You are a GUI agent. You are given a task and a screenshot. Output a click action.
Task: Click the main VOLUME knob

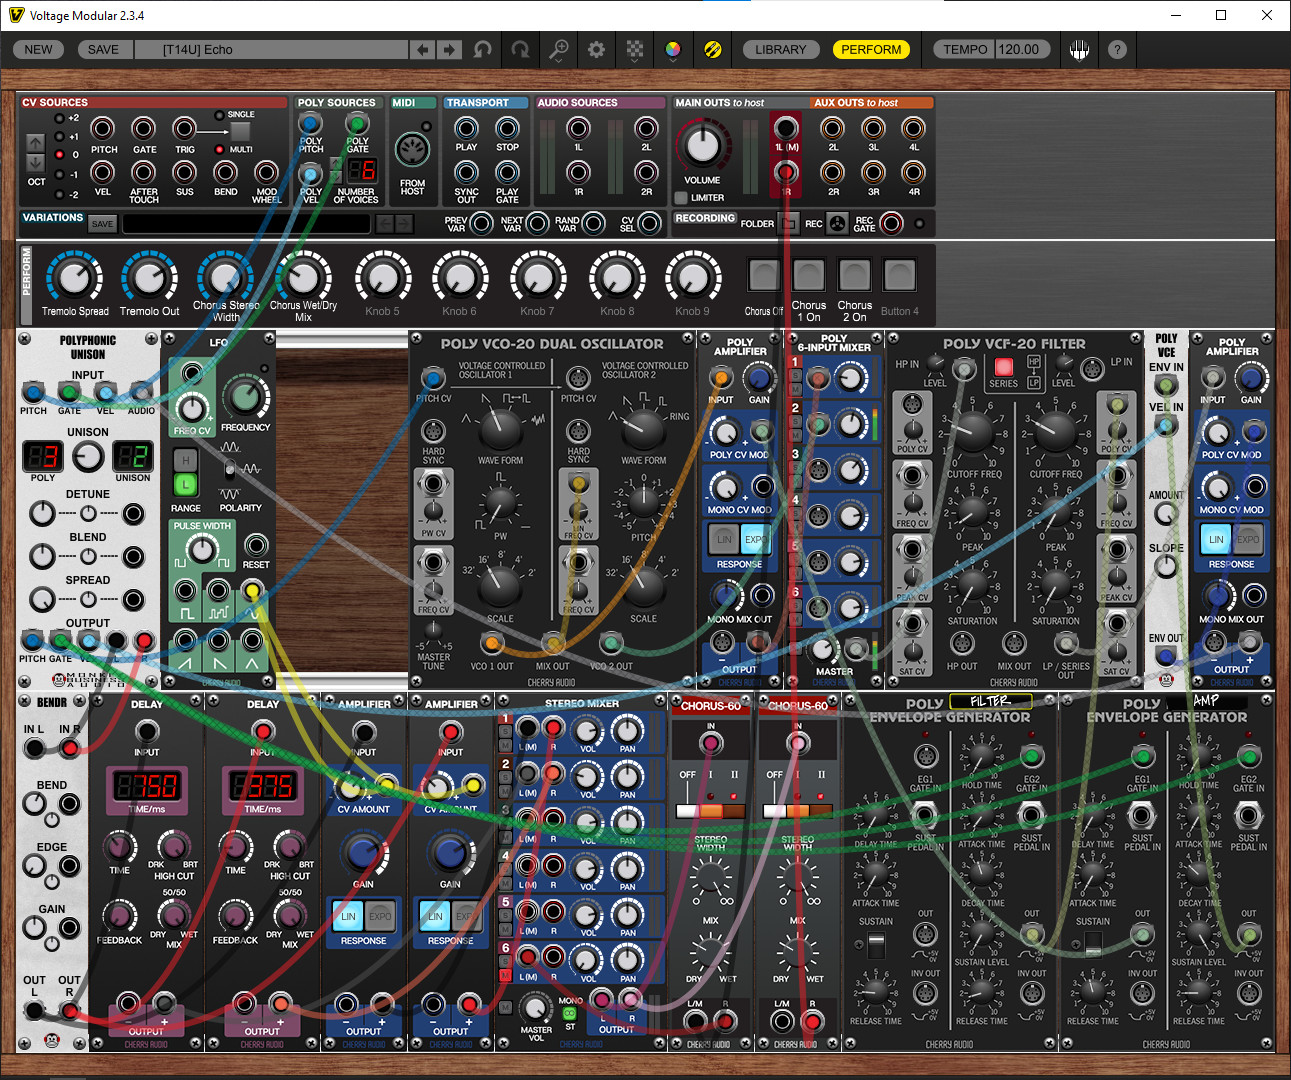point(702,146)
